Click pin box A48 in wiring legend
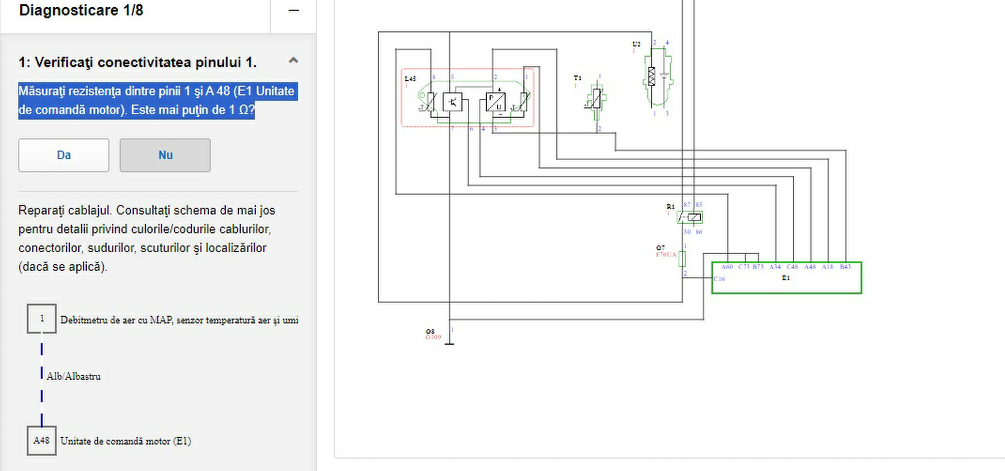1005x471 pixels. tap(42, 440)
